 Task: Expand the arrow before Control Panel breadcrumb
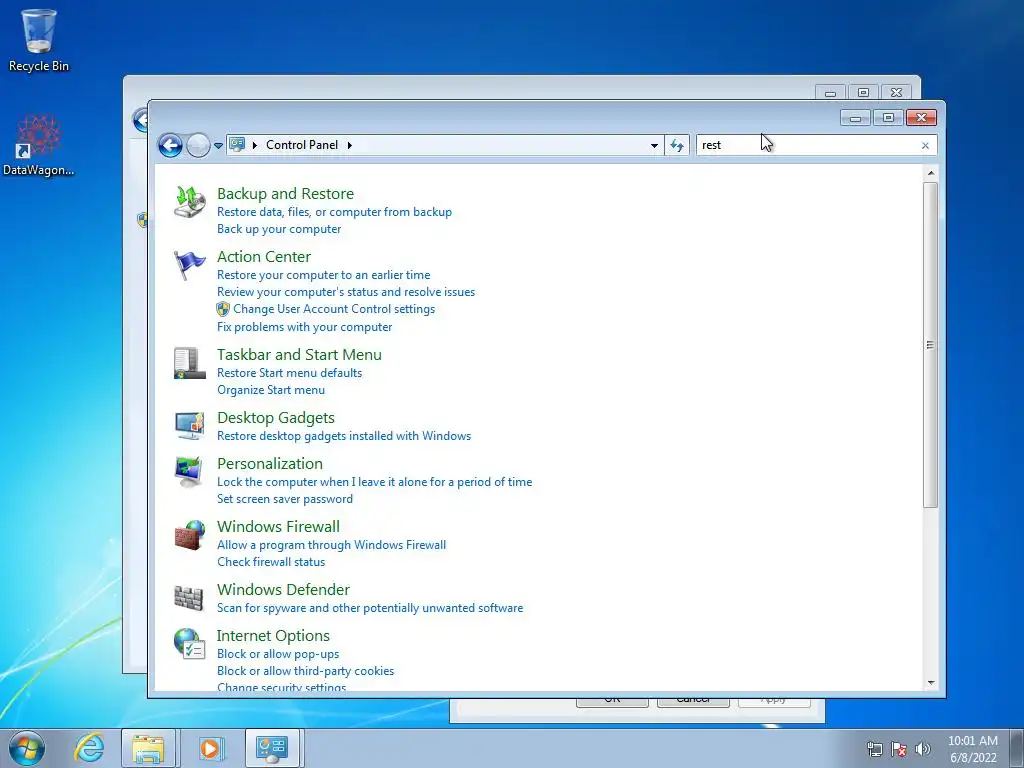[x=255, y=145]
